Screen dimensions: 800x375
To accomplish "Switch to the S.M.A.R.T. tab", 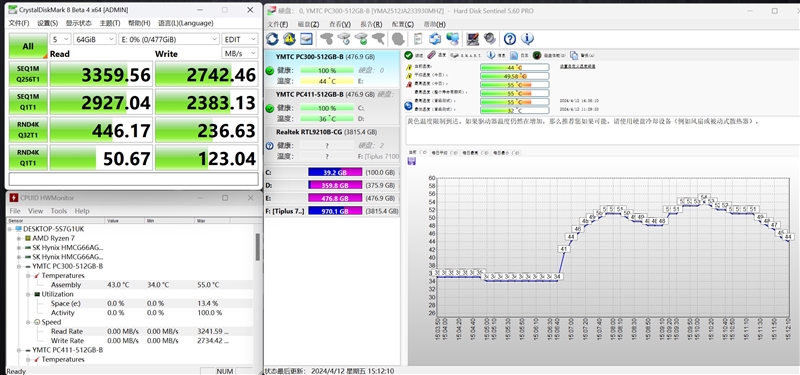I will coord(466,55).
